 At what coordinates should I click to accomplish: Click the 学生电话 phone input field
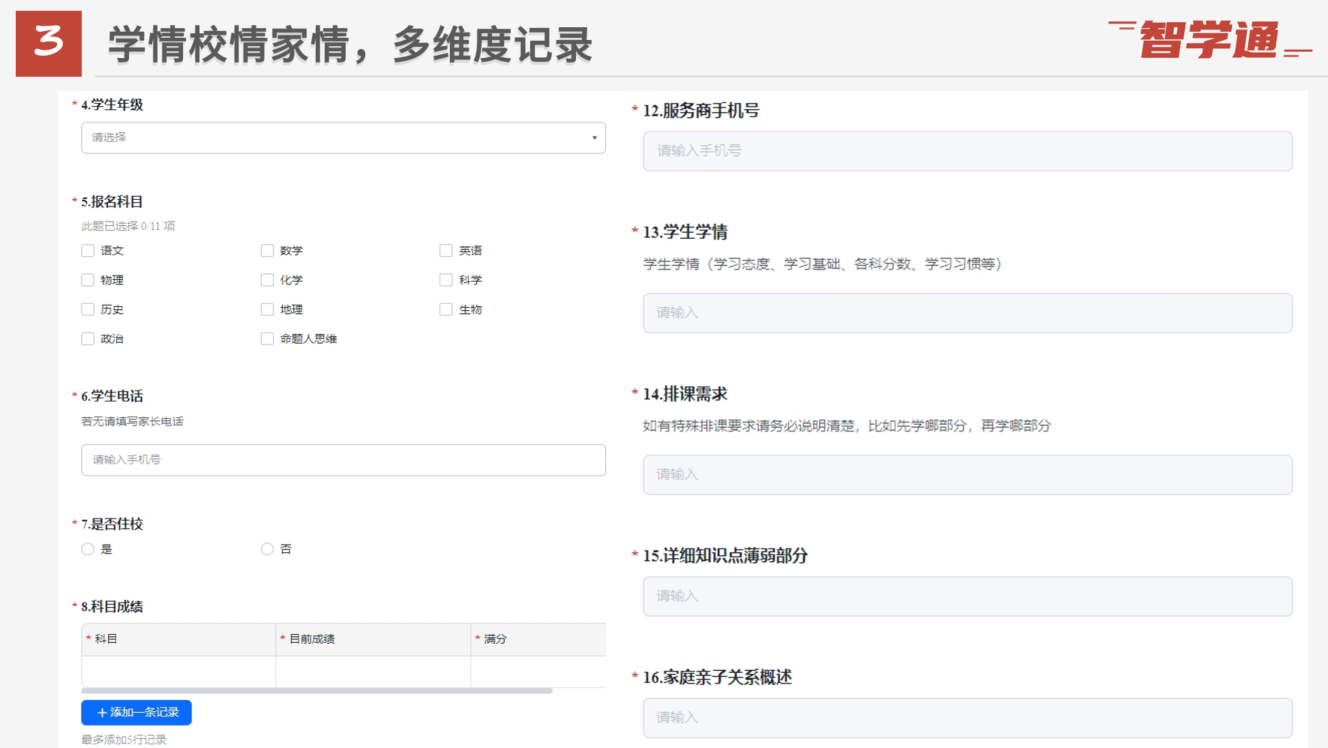tap(343, 460)
